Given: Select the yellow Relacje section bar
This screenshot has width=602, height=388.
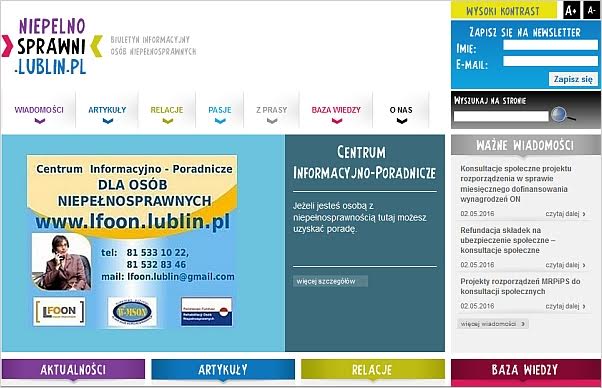Looking at the screenshot, I should coord(373,370).
